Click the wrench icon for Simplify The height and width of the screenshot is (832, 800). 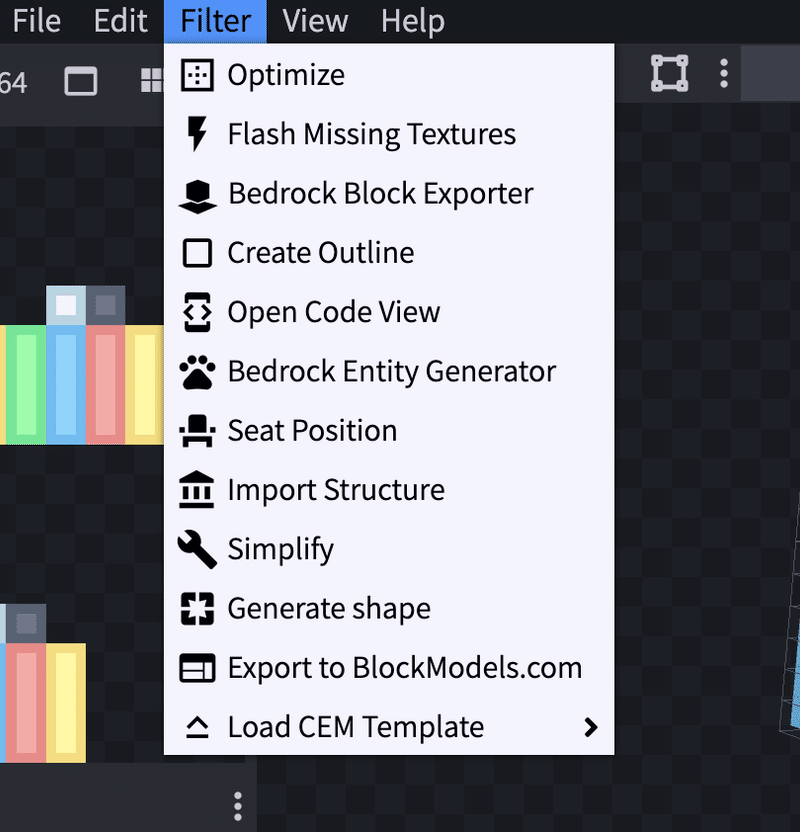pyautogui.click(x=197, y=550)
